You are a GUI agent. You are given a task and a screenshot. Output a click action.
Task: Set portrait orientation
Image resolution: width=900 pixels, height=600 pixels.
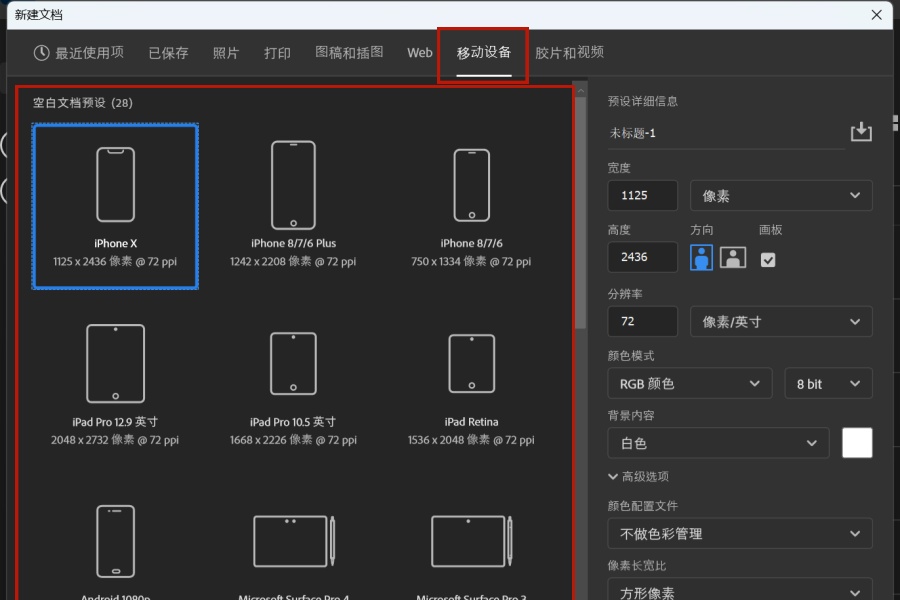pos(701,257)
